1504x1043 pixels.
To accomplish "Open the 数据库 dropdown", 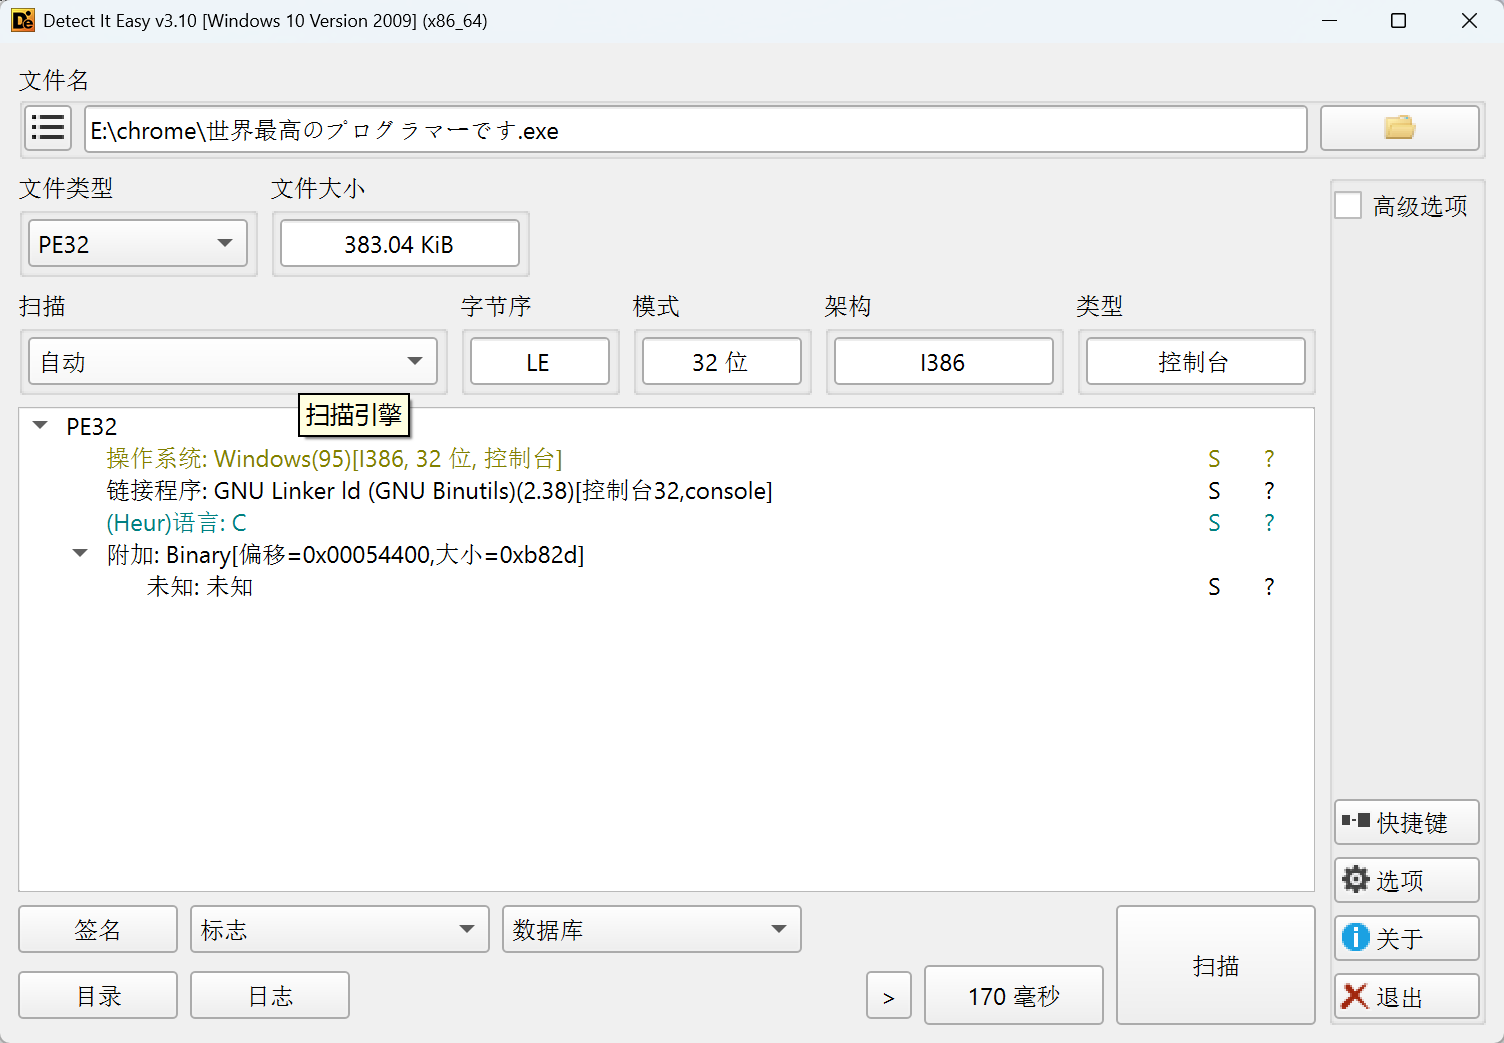I will point(651,930).
